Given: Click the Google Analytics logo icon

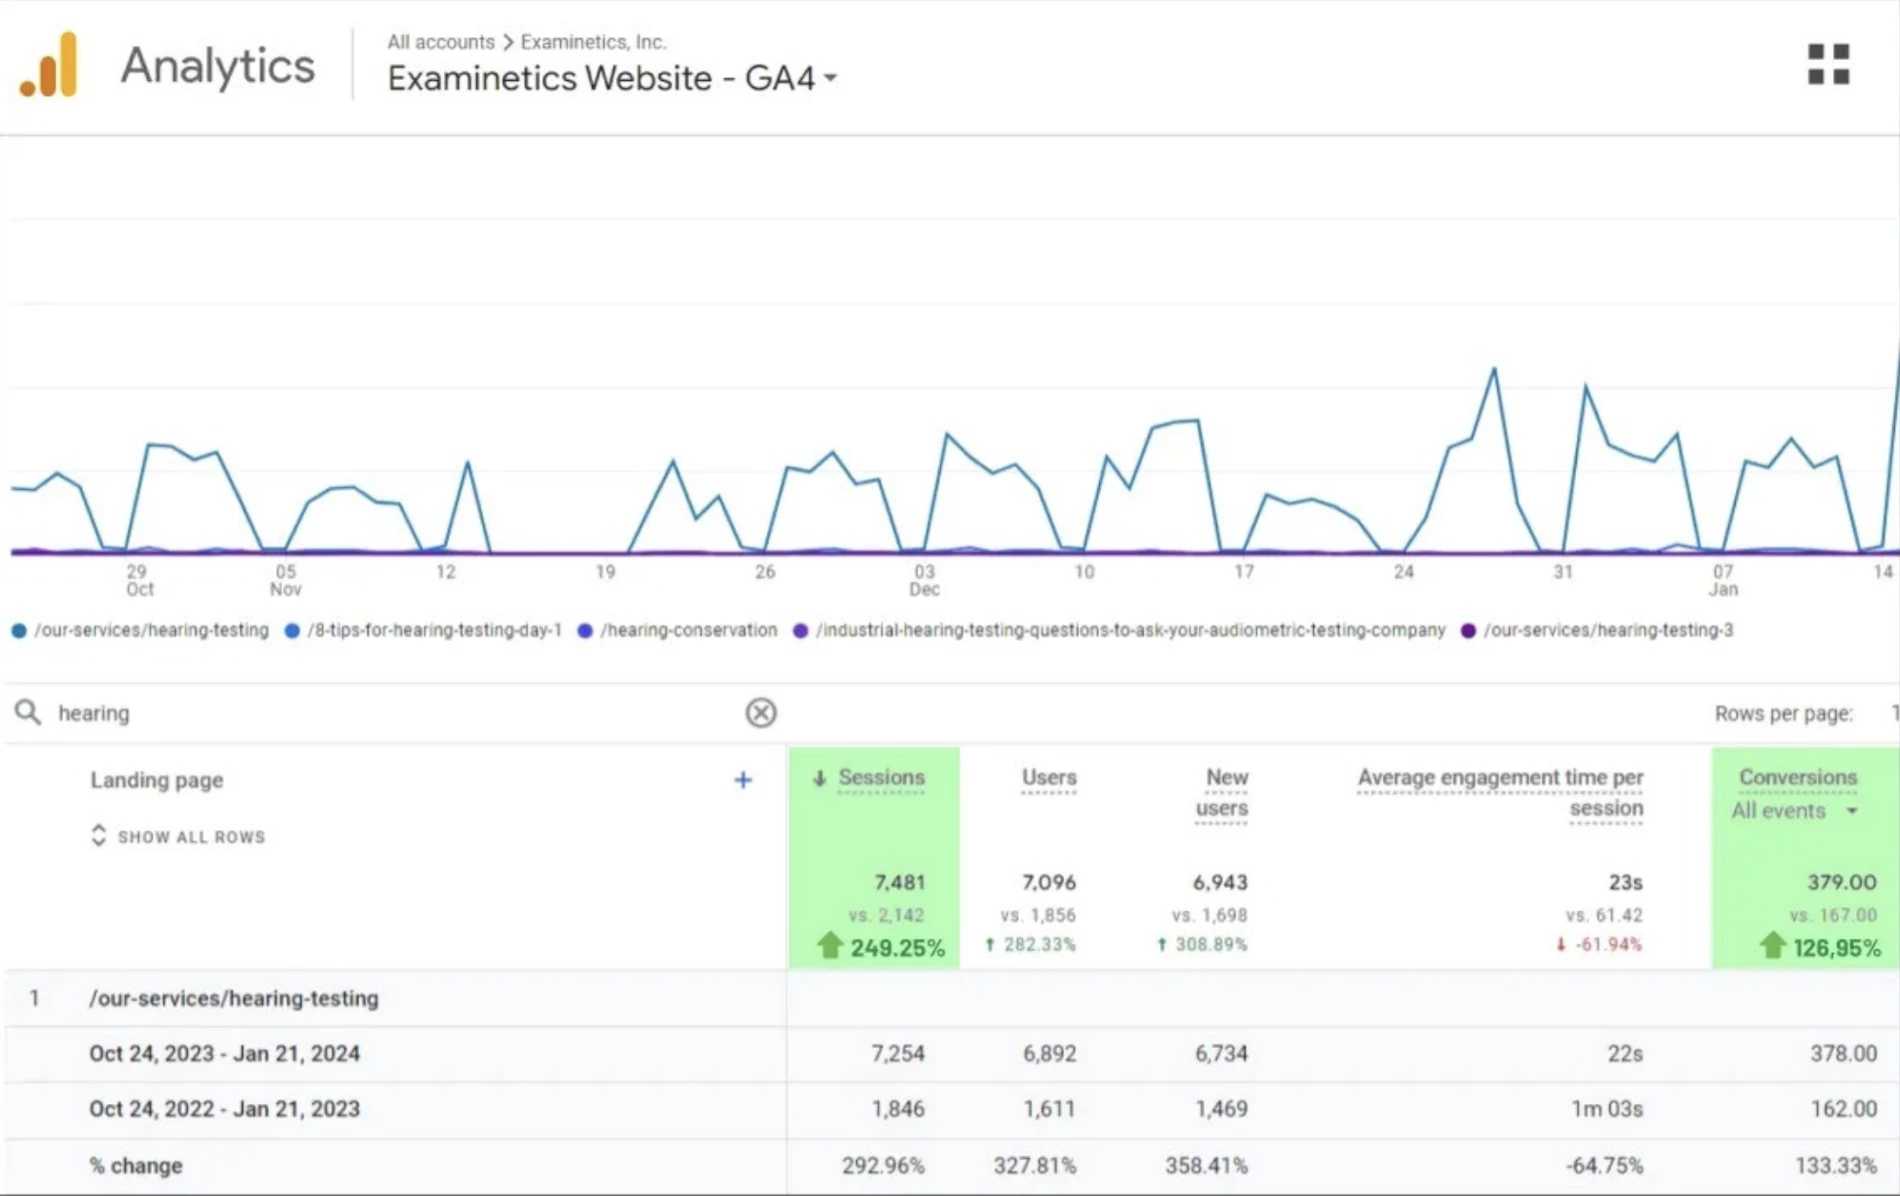Looking at the screenshot, I should pyautogui.click(x=48, y=65).
